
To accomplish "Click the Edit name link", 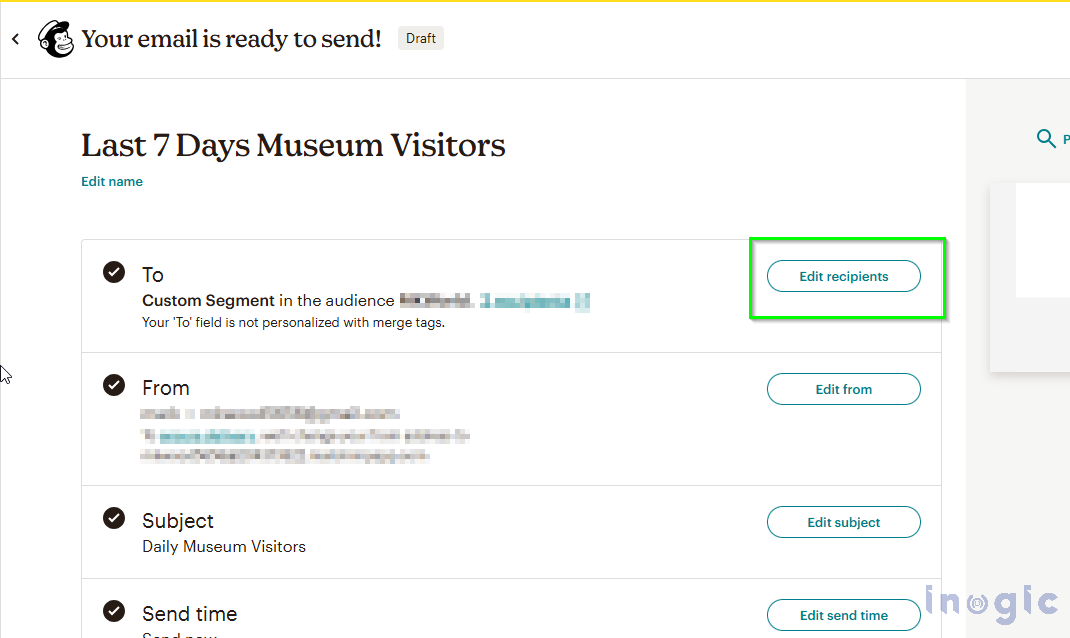I will [112, 181].
